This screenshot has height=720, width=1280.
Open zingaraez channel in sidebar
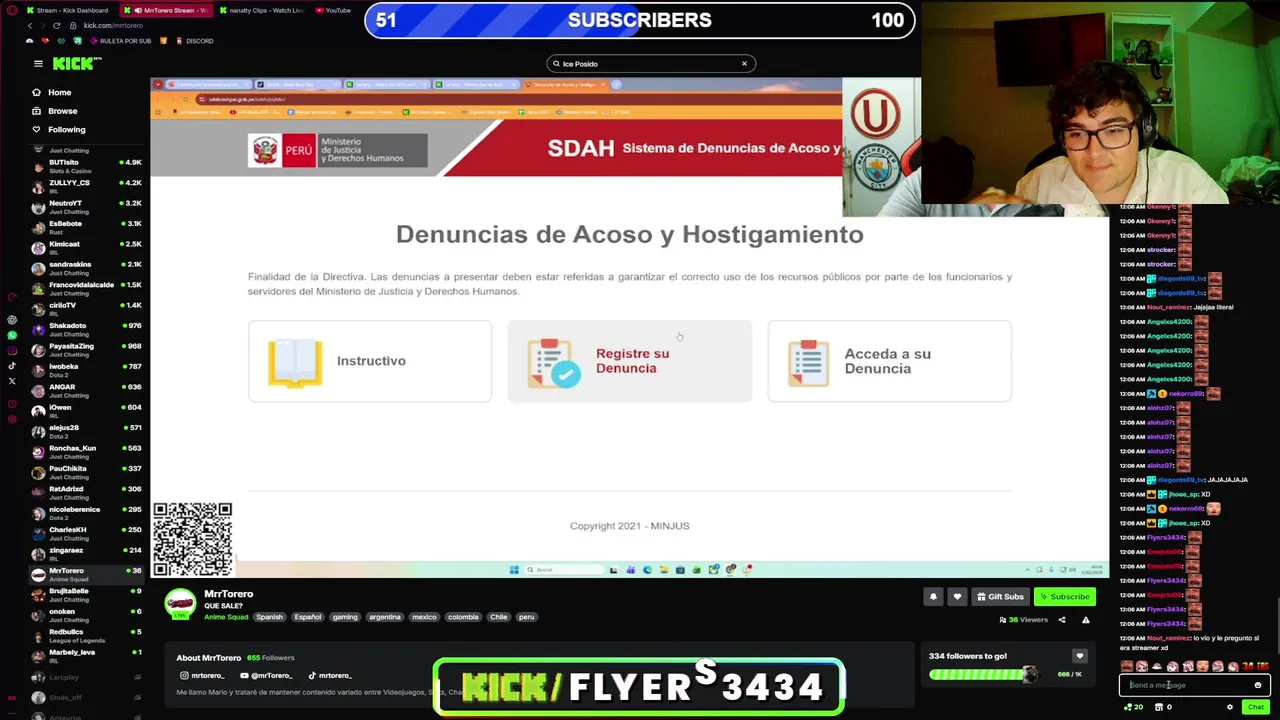tap(88, 554)
